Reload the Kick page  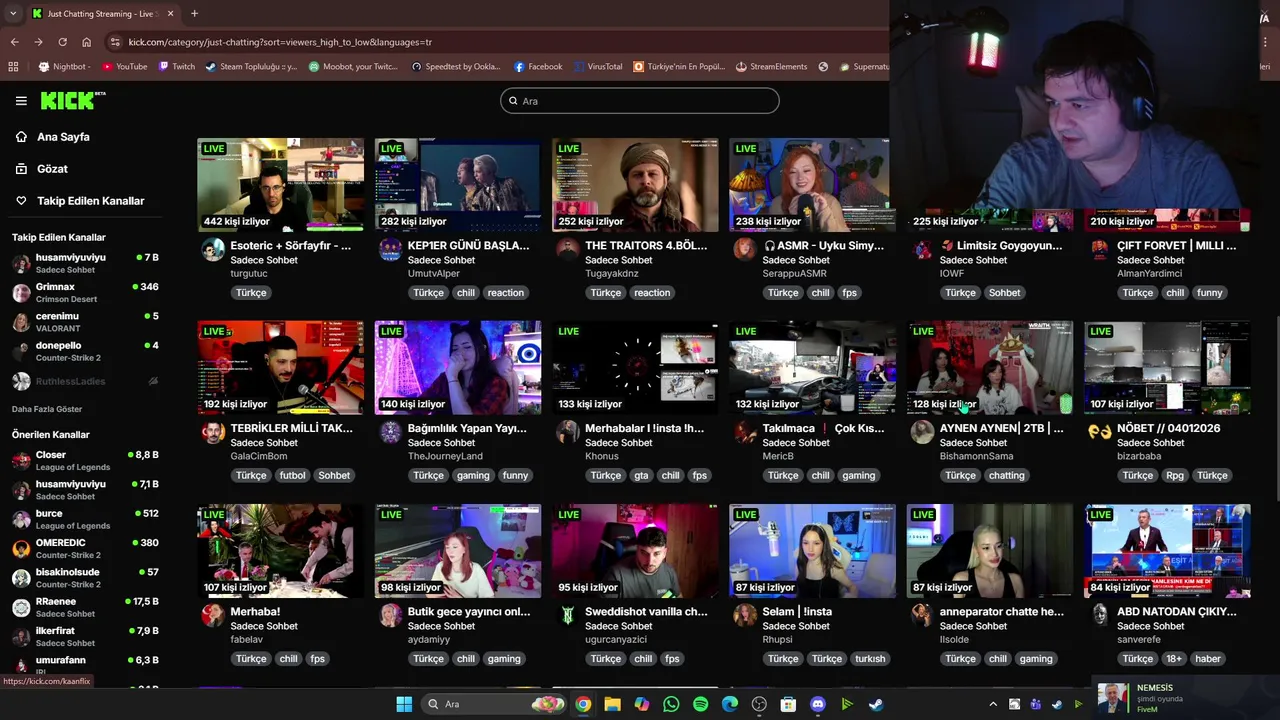click(x=62, y=42)
